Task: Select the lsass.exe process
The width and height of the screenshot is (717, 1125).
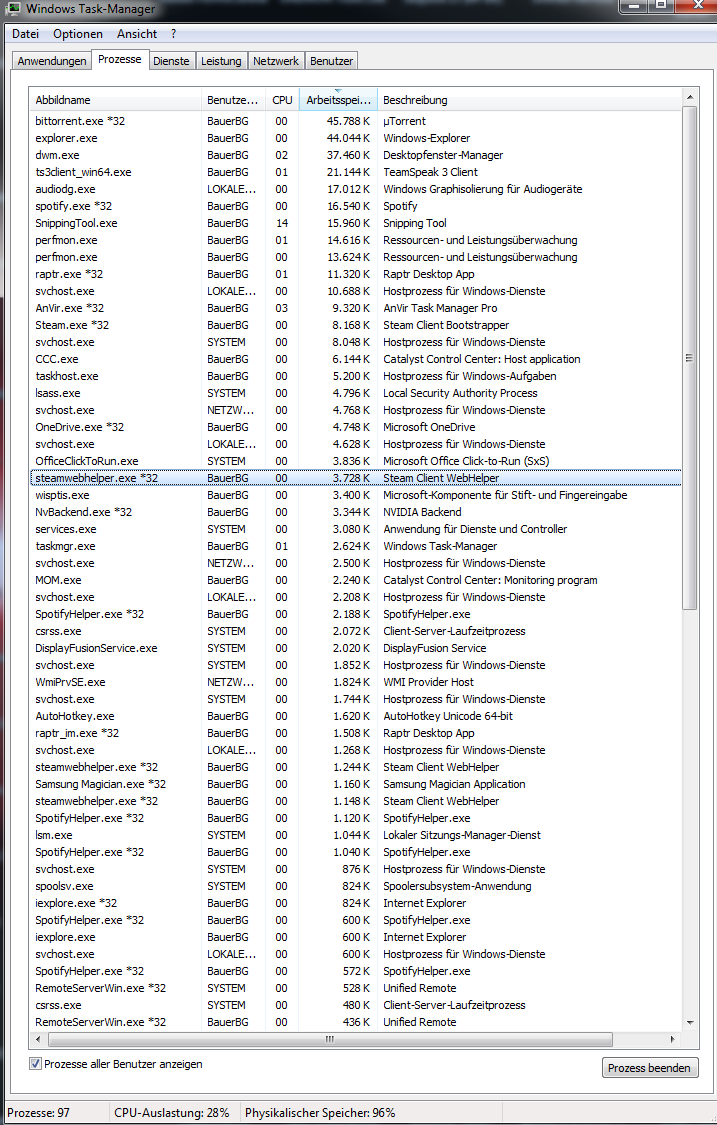Action: click(355, 393)
